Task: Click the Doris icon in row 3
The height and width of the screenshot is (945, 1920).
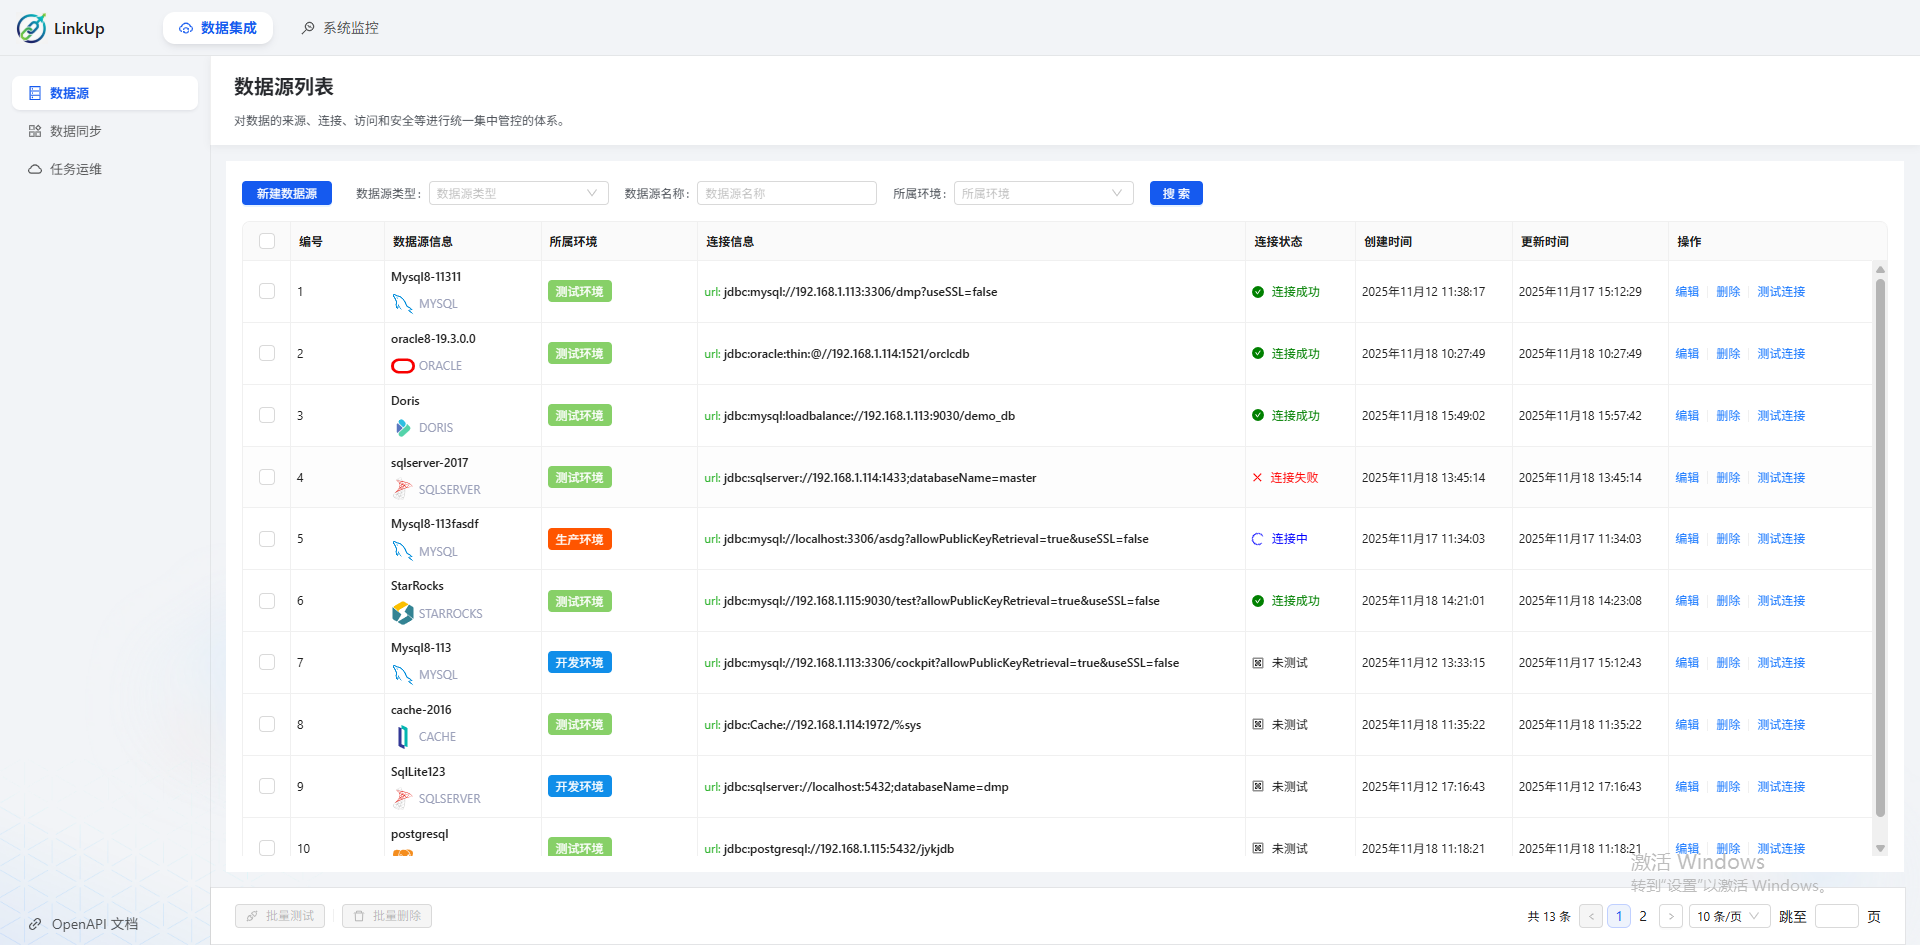Action: [403, 428]
